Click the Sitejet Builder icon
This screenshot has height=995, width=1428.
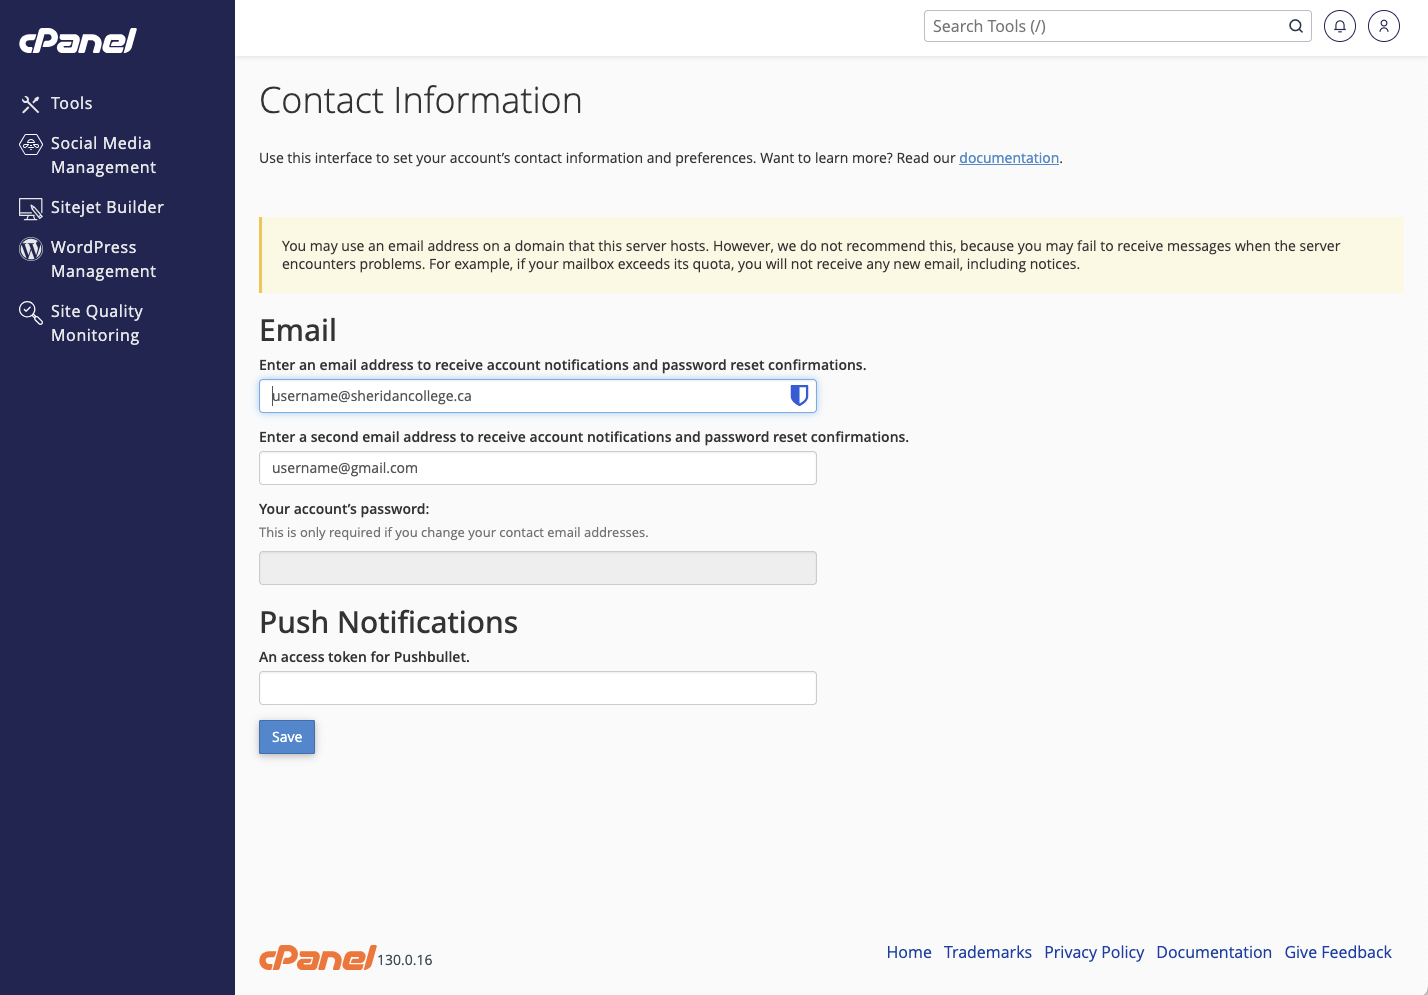coord(31,208)
